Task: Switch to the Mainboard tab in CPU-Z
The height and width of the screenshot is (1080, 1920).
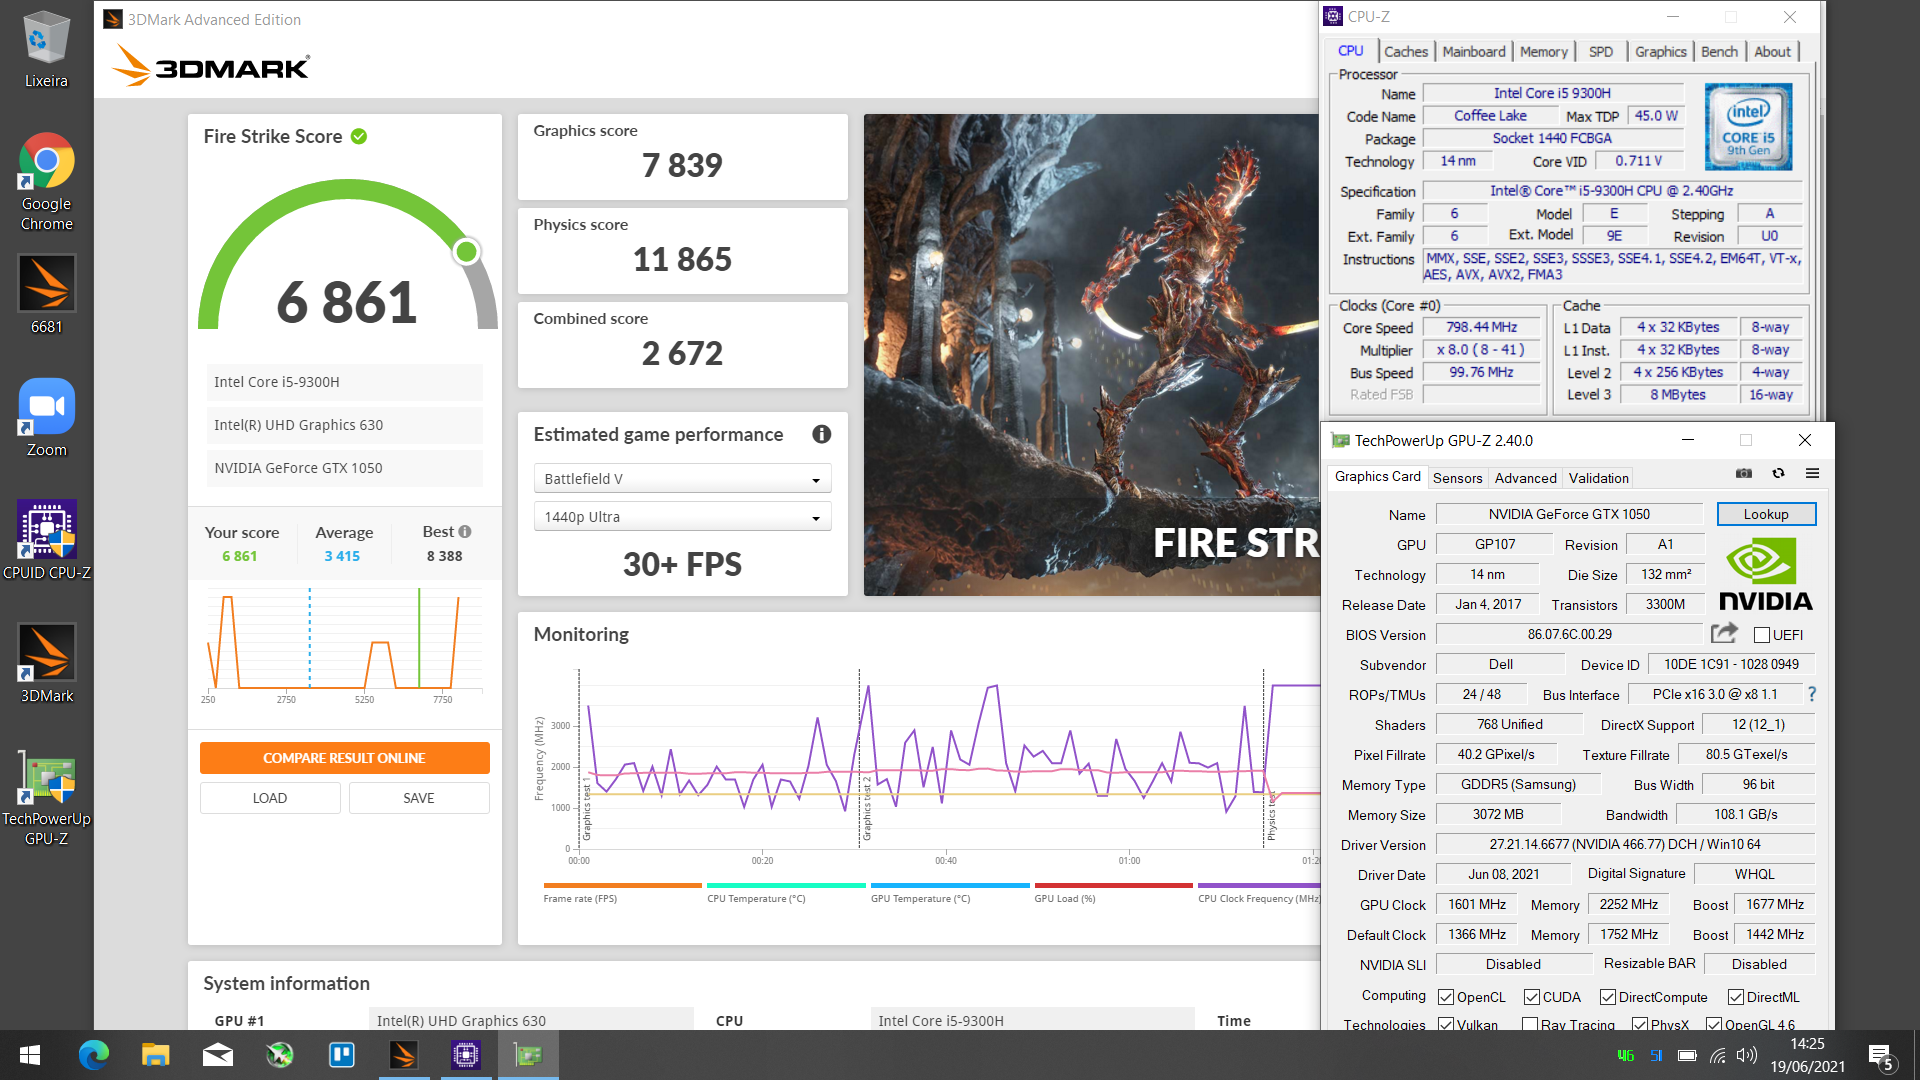Action: point(1474,51)
